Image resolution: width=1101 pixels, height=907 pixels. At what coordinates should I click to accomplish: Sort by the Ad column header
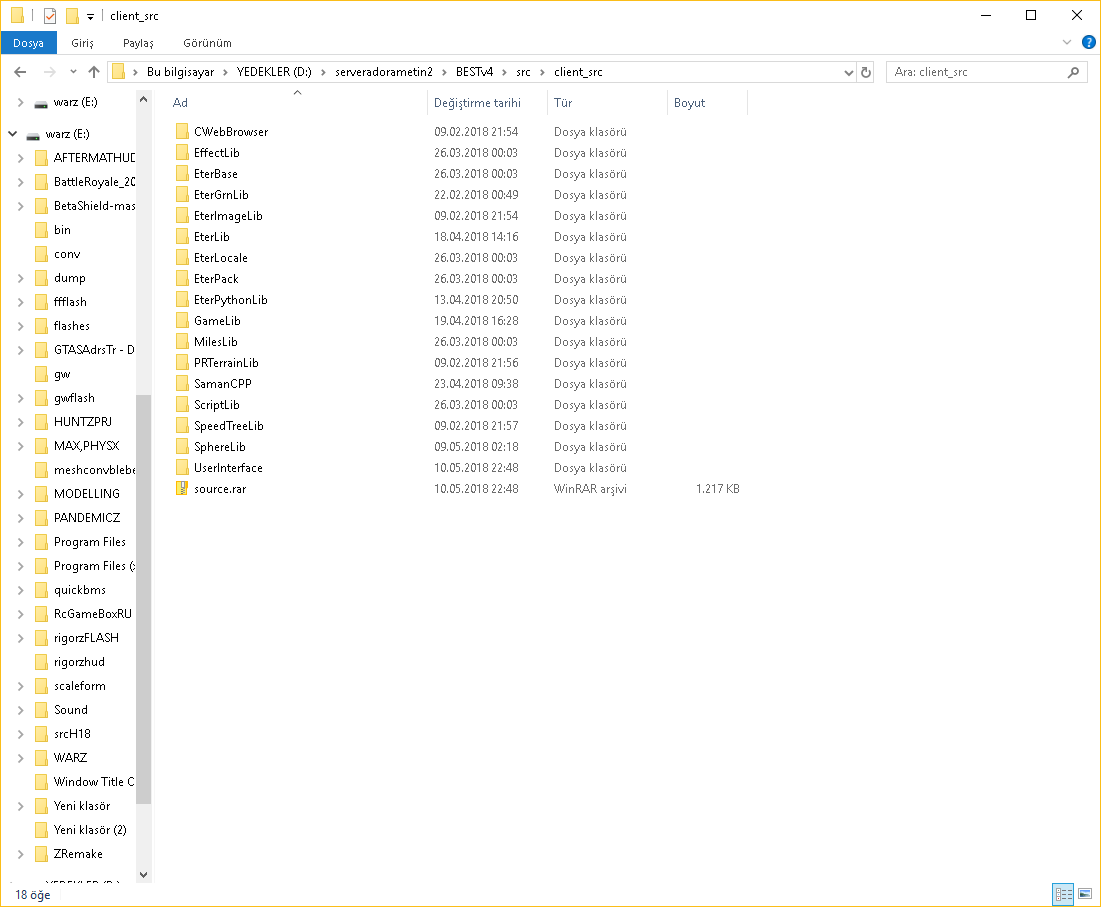click(180, 102)
